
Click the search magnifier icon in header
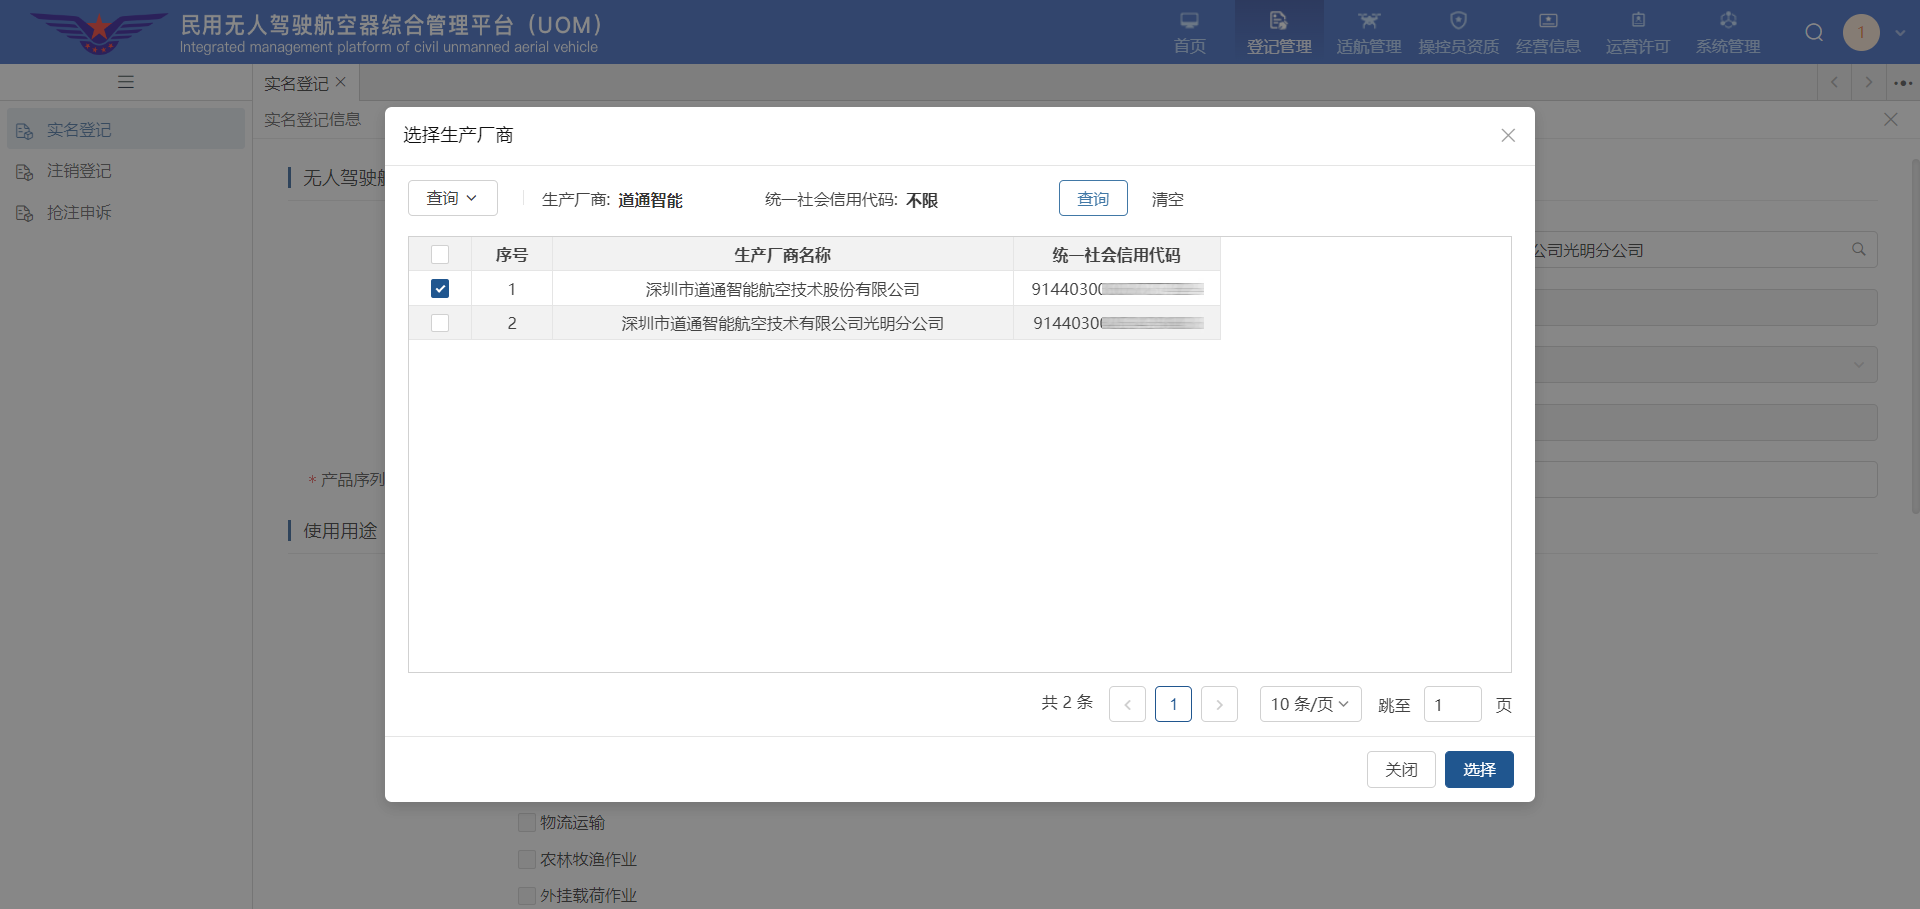1814,33
